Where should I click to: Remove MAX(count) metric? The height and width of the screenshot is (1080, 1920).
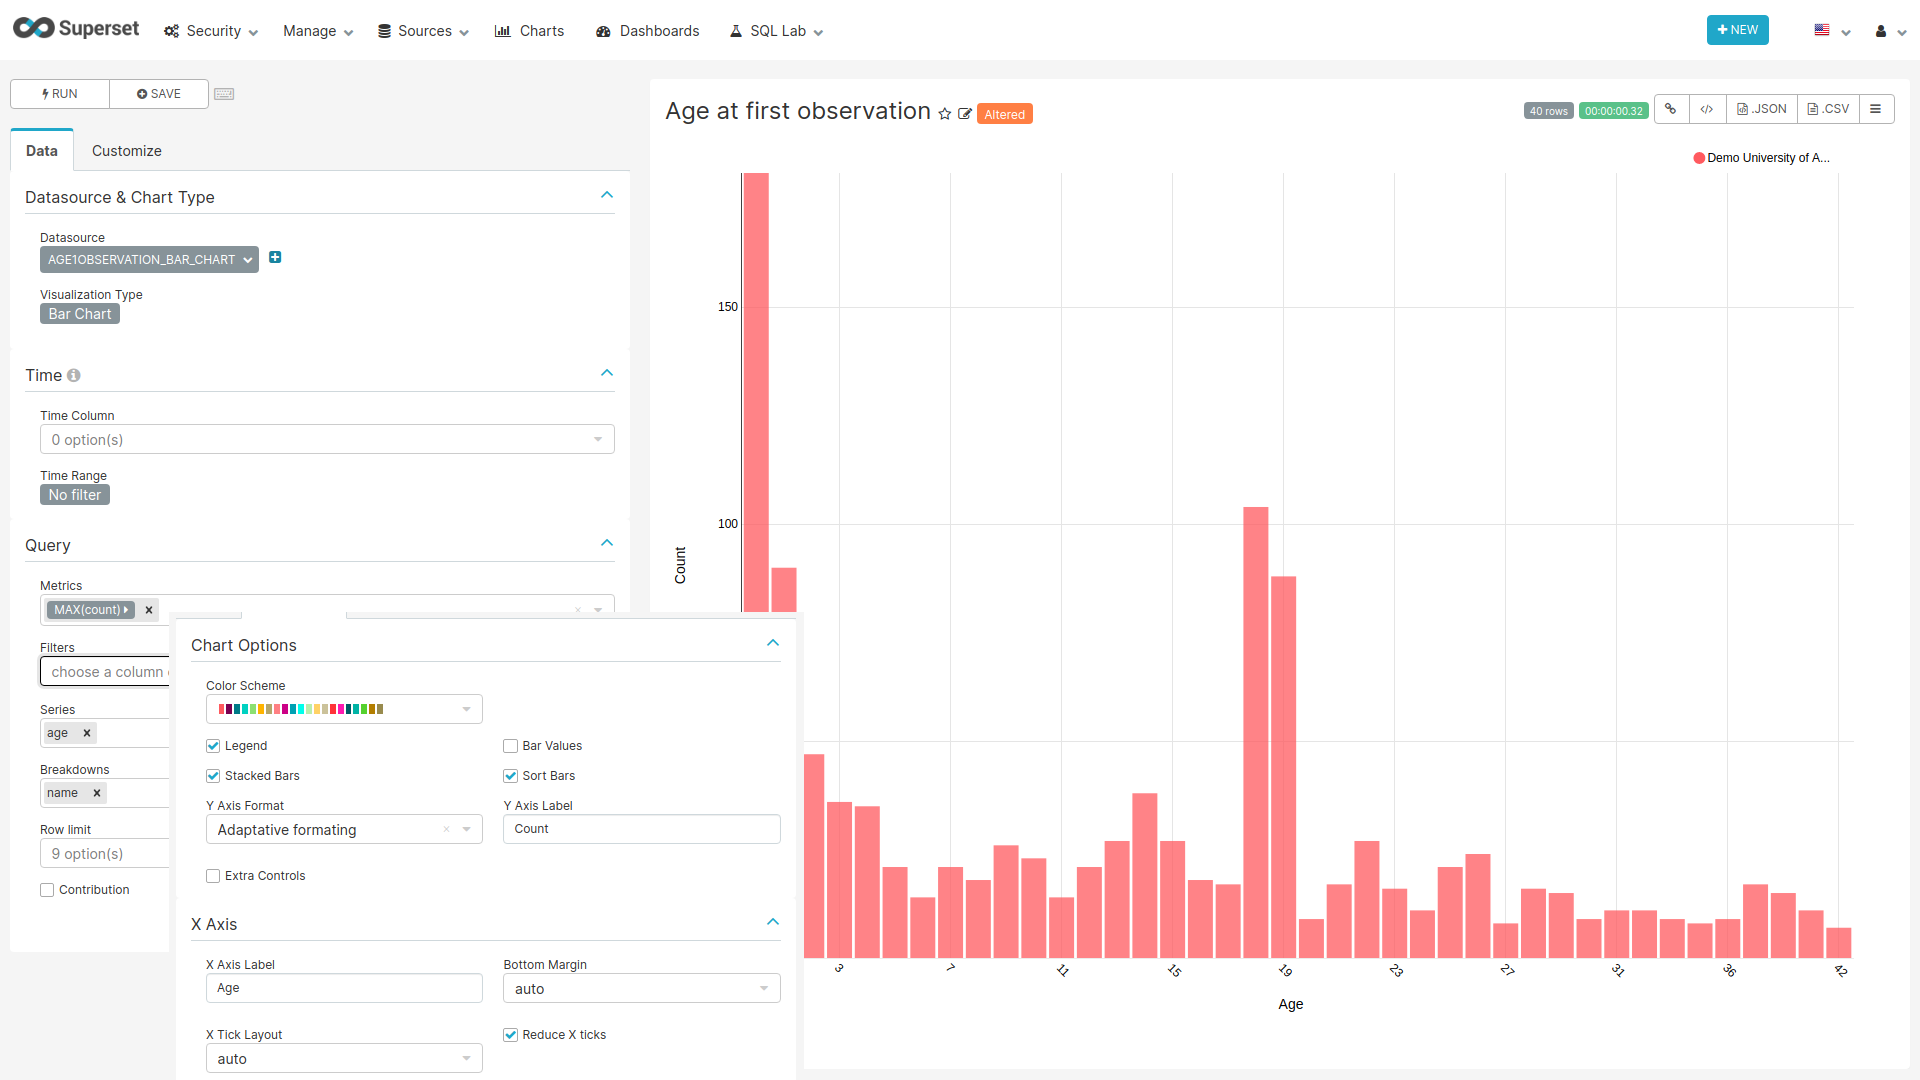click(149, 610)
